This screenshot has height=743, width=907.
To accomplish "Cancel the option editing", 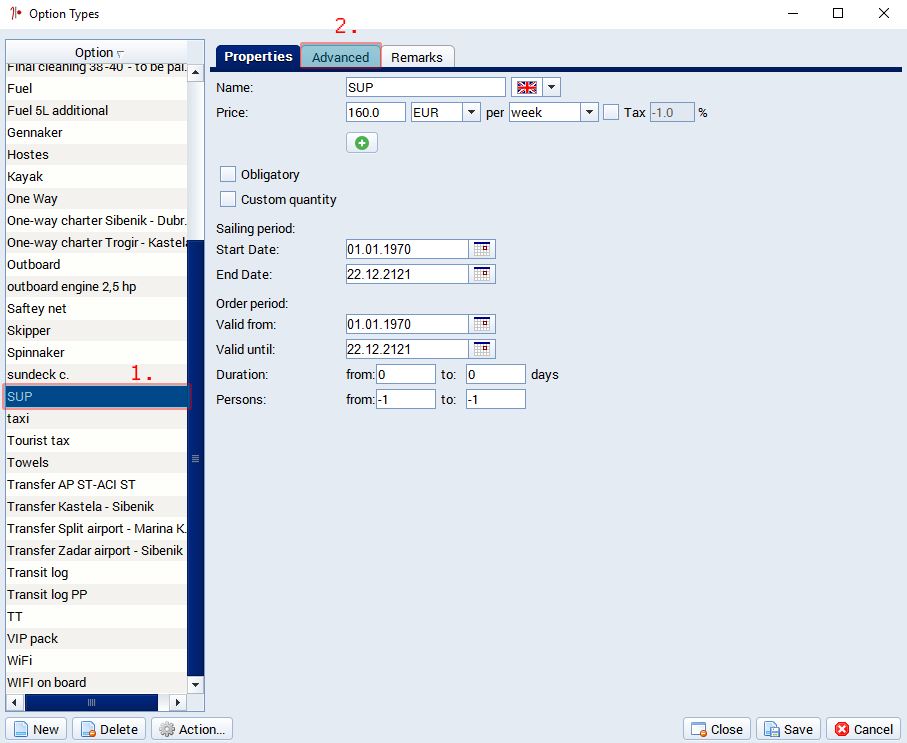I will (x=864, y=729).
